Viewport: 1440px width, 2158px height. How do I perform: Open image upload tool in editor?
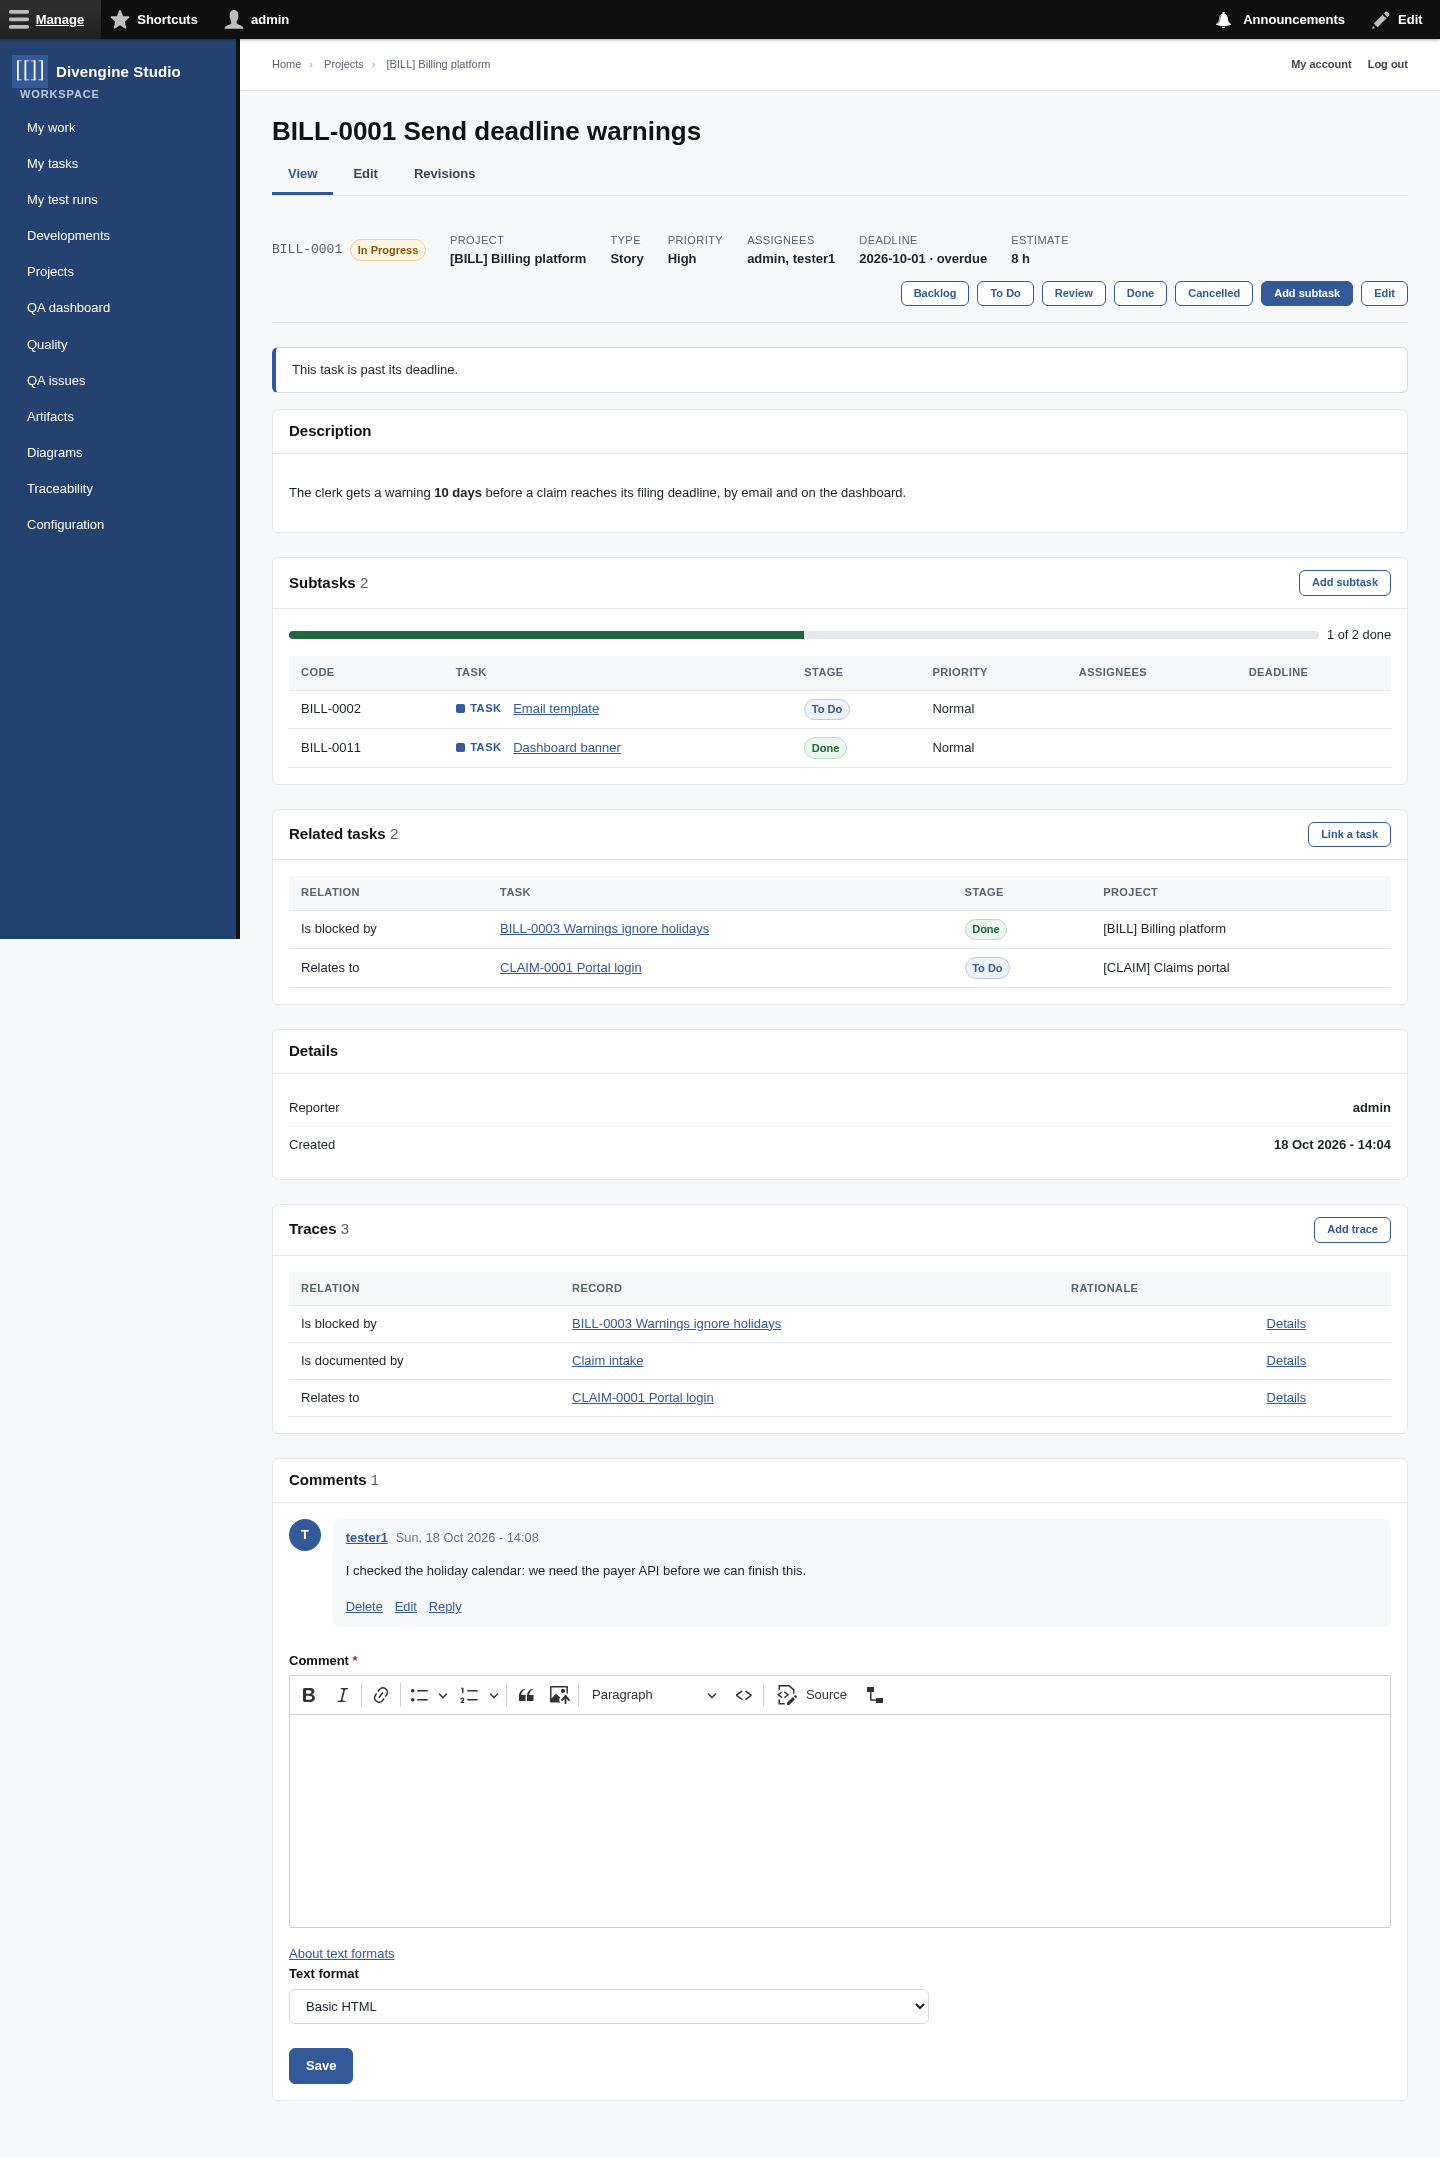tap(559, 1695)
